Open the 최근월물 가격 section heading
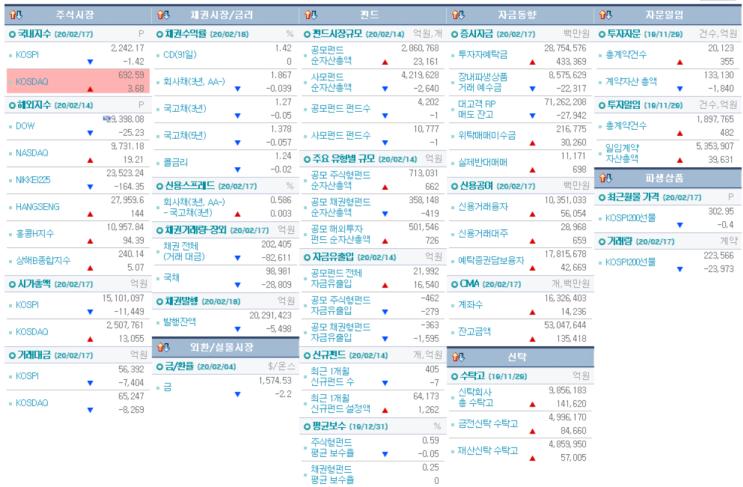743x487 pixels. [x=633, y=197]
